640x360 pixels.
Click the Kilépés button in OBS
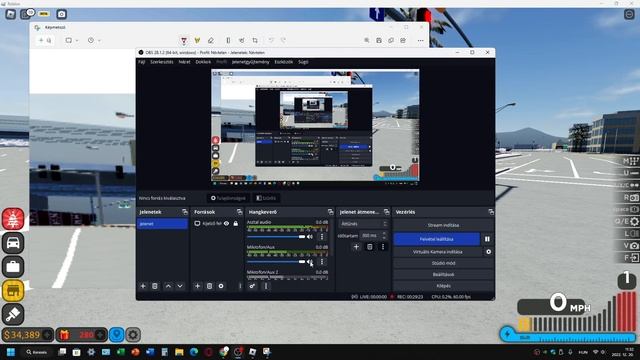(x=443, y=286)
